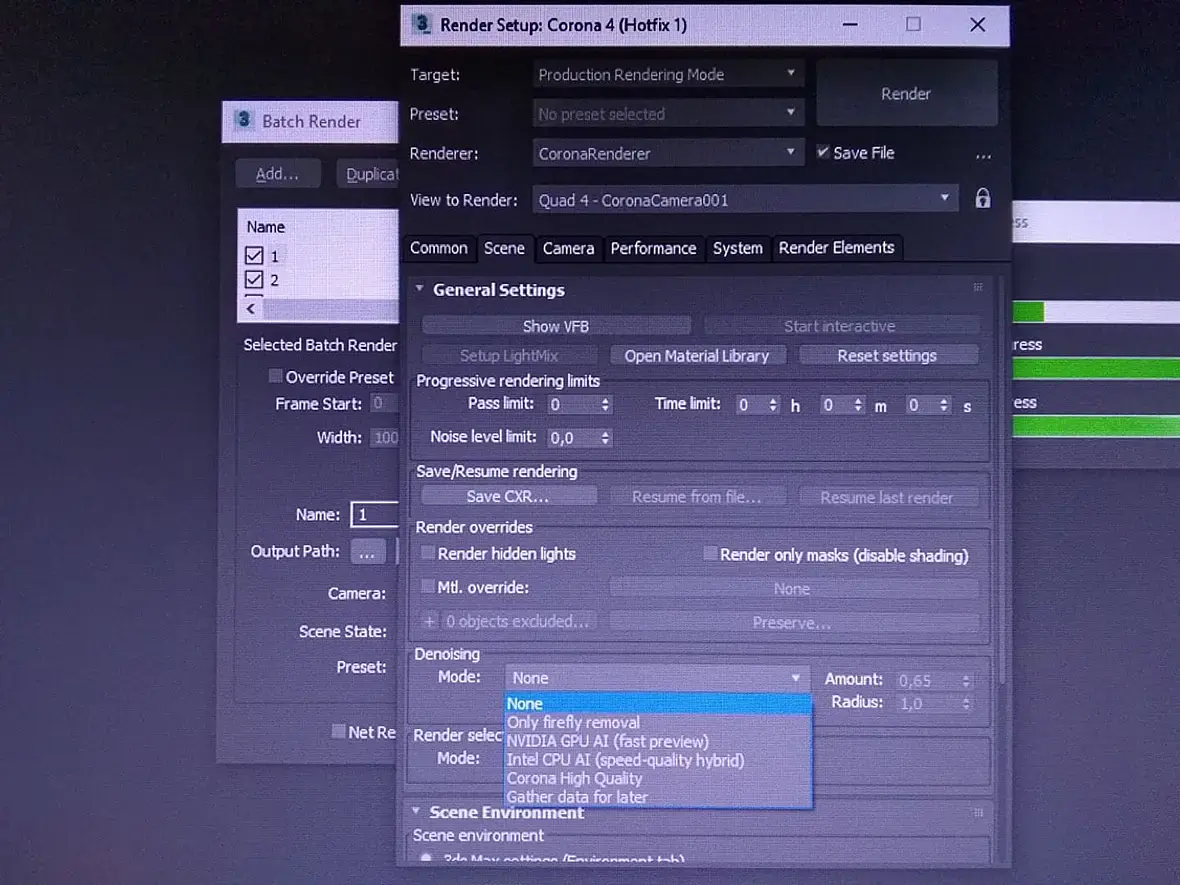Click the Save CXR button

point(508,497)
